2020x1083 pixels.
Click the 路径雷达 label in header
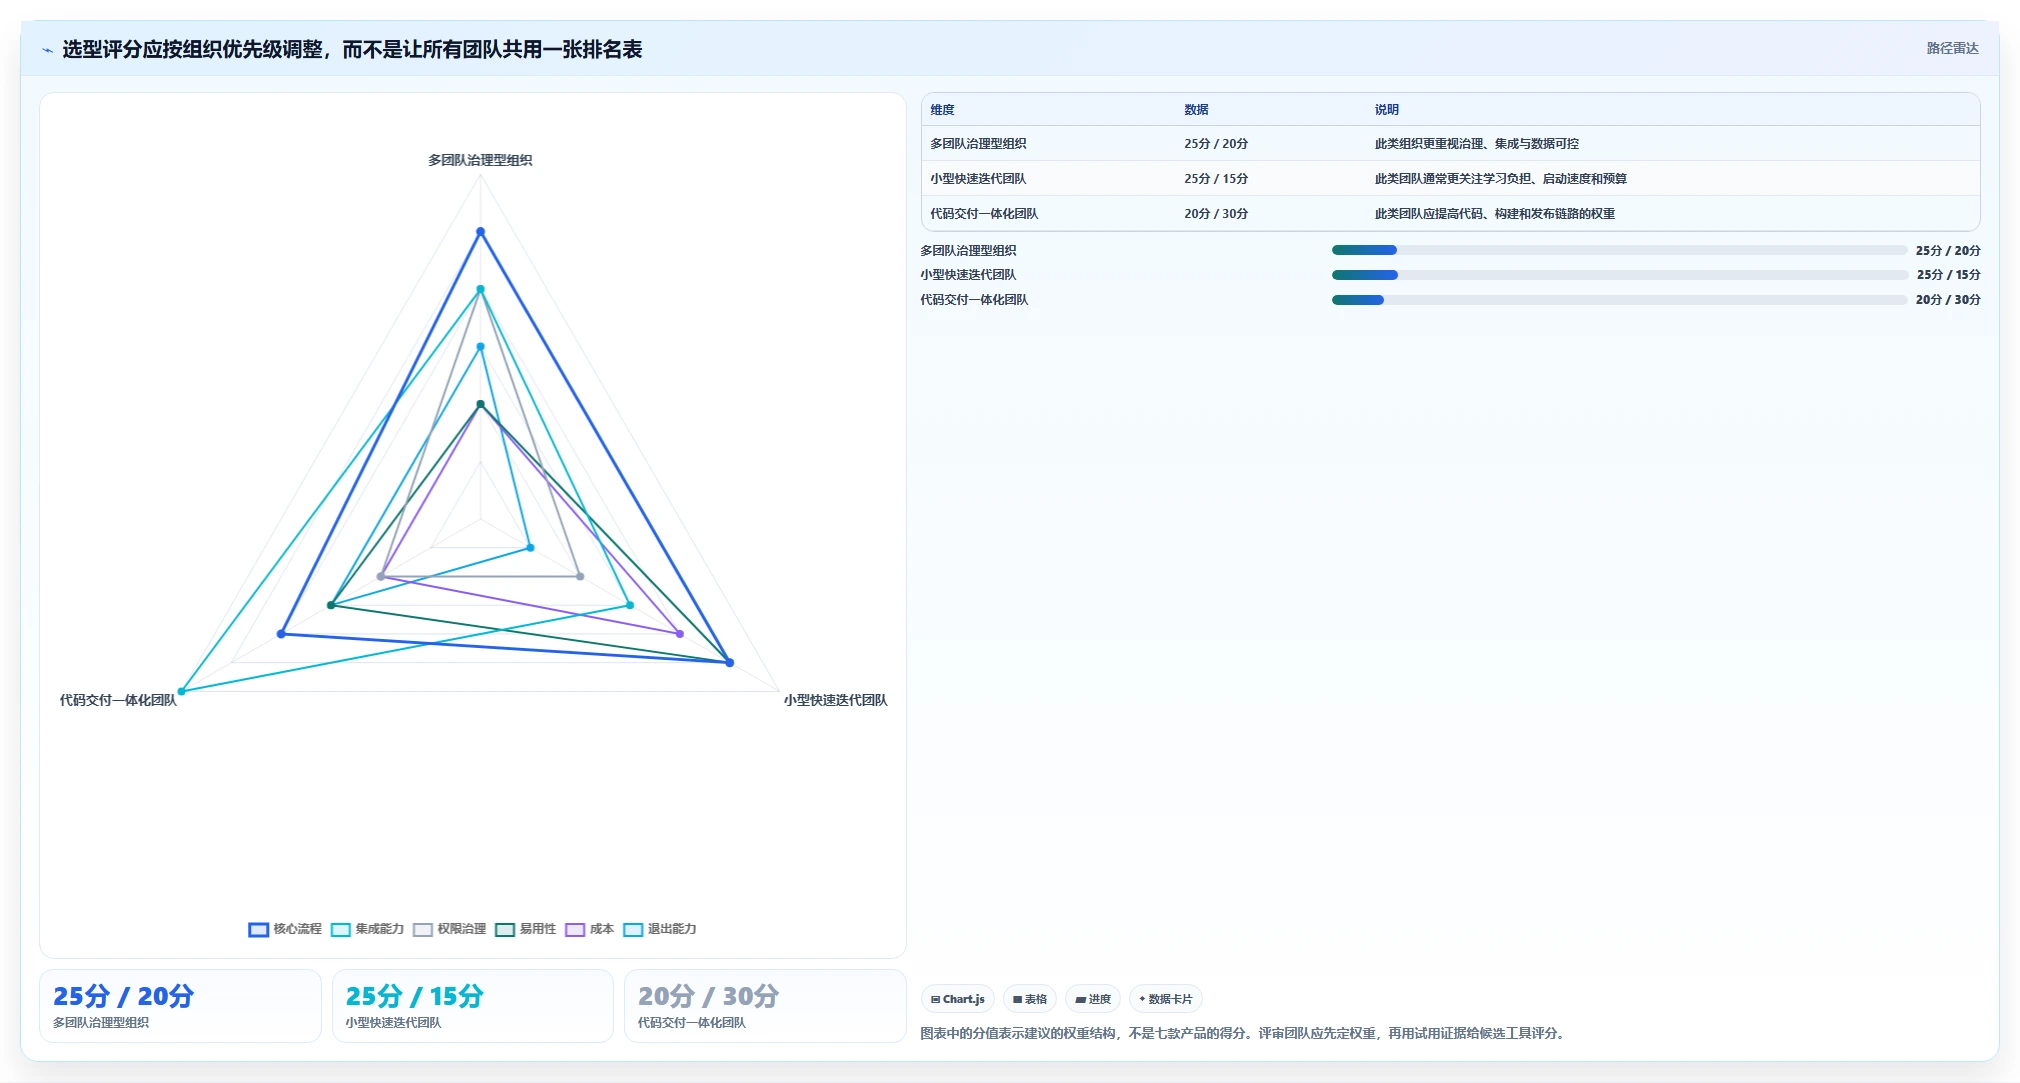pos(1952,48)
